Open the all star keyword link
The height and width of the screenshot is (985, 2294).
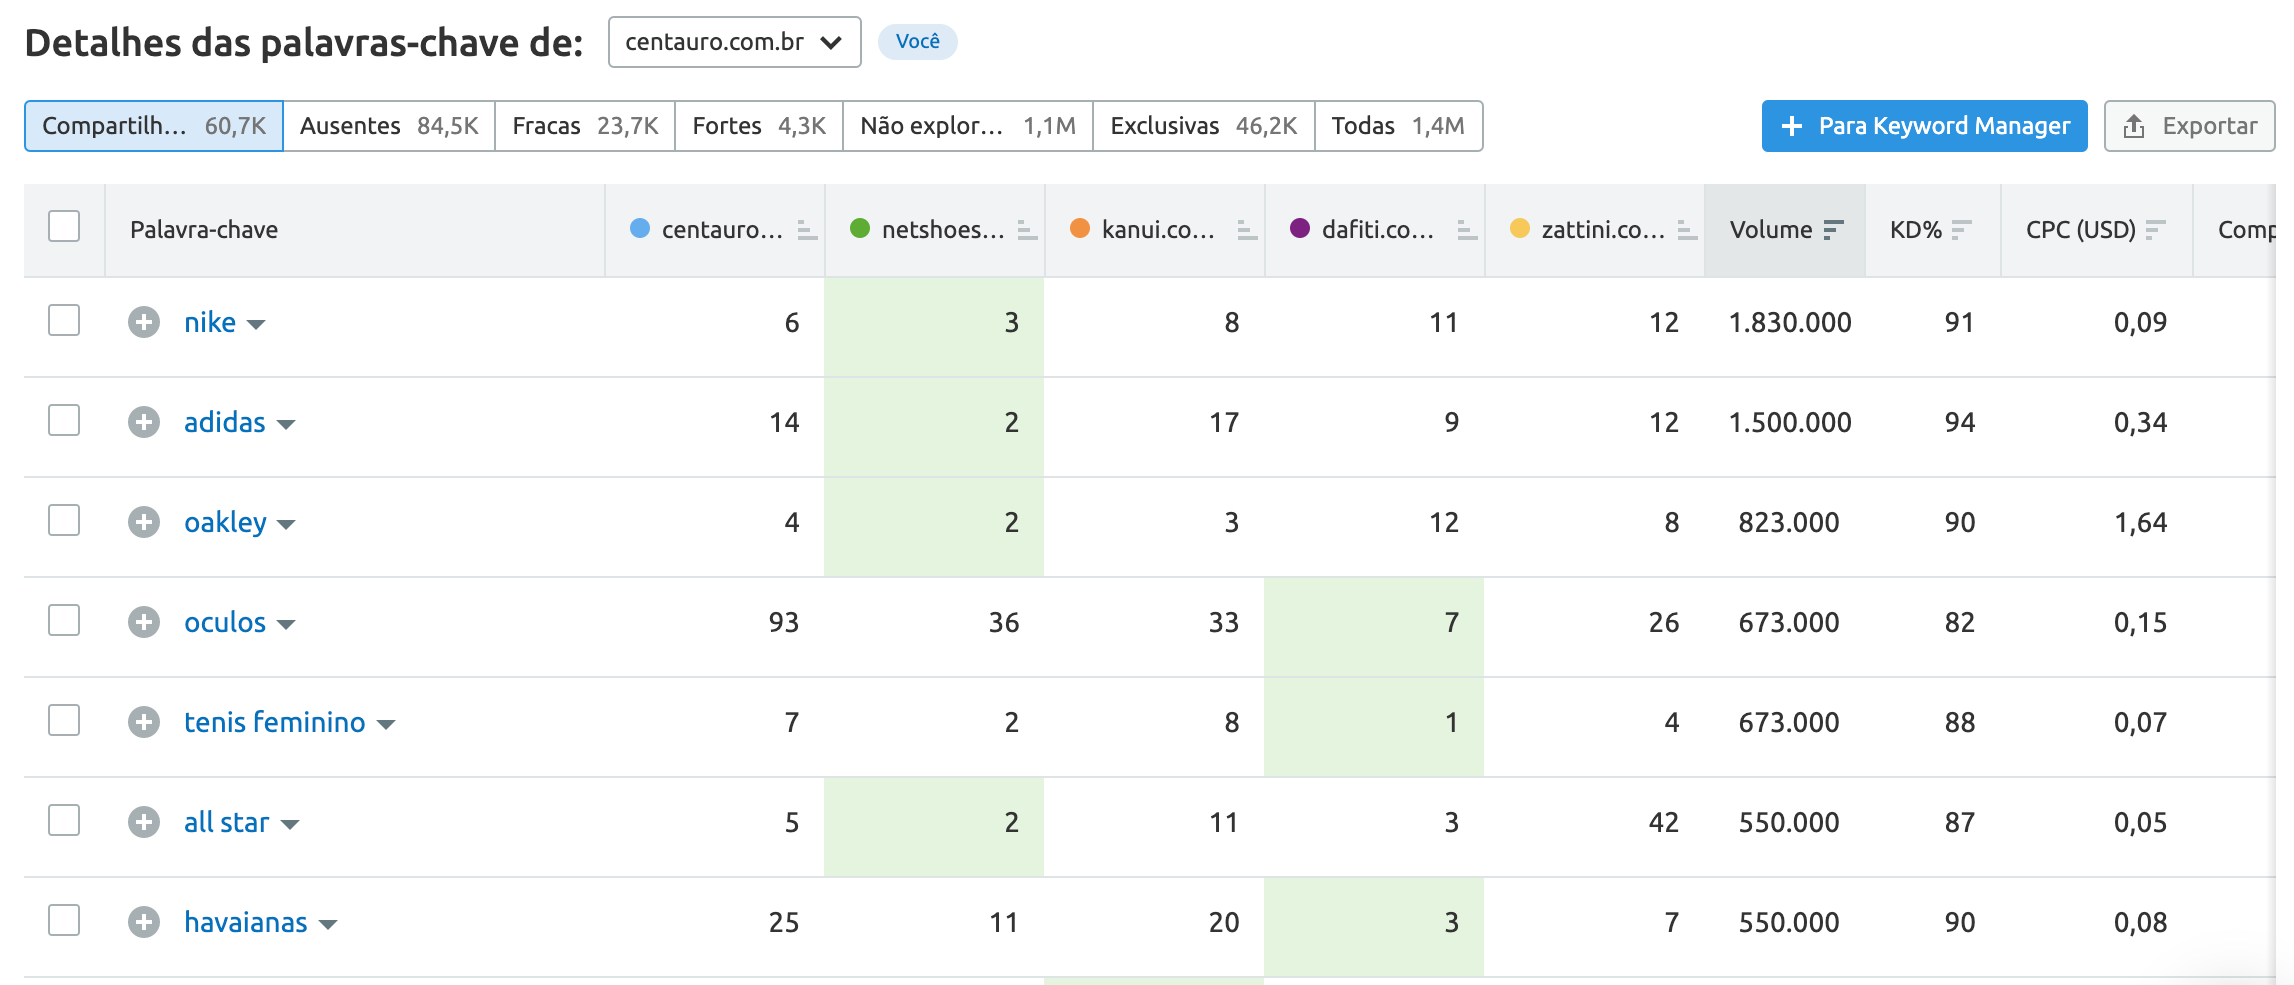(x=227, y=822)
